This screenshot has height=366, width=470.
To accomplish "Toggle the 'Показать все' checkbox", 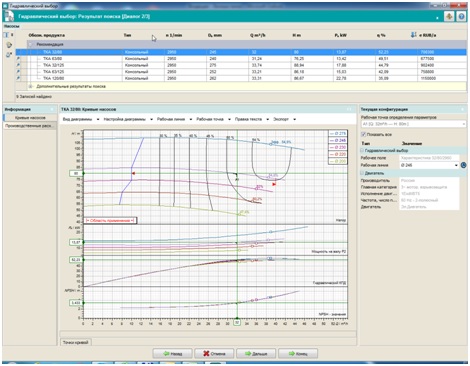I will click(x=364, y=134).
